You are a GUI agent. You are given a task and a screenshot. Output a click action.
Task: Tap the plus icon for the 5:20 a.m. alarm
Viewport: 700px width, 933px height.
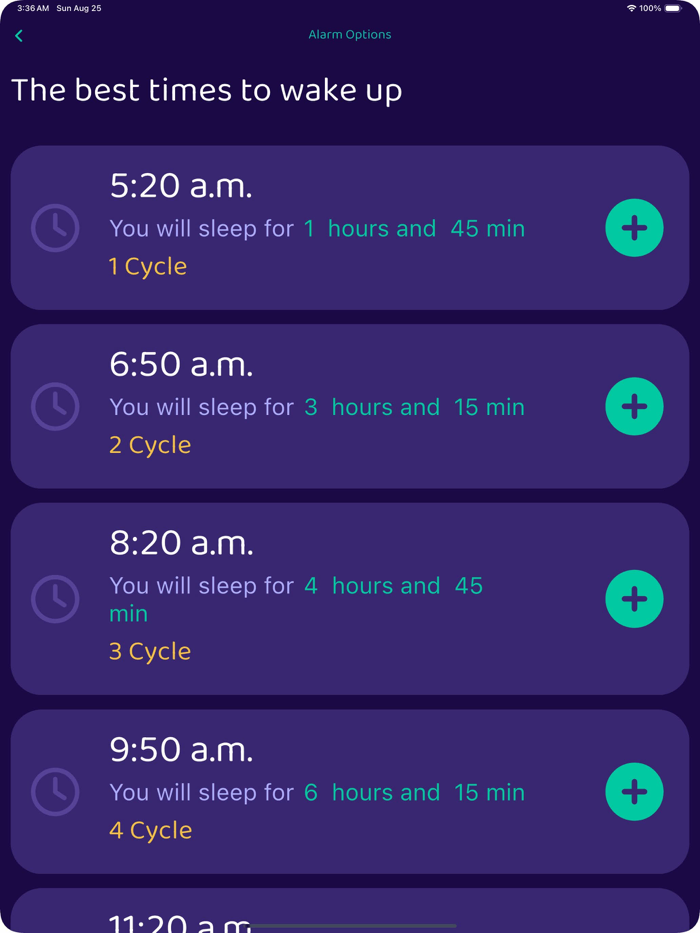pos(634,228)
